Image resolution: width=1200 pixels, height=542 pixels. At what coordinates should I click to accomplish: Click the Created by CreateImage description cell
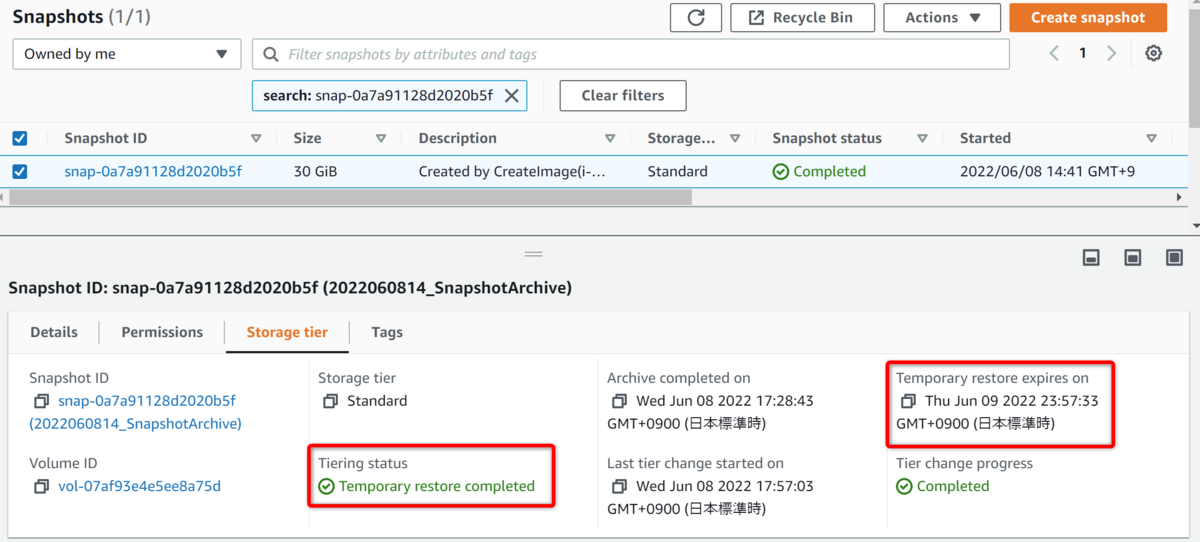pyautogui.click(x=512, y=171)
